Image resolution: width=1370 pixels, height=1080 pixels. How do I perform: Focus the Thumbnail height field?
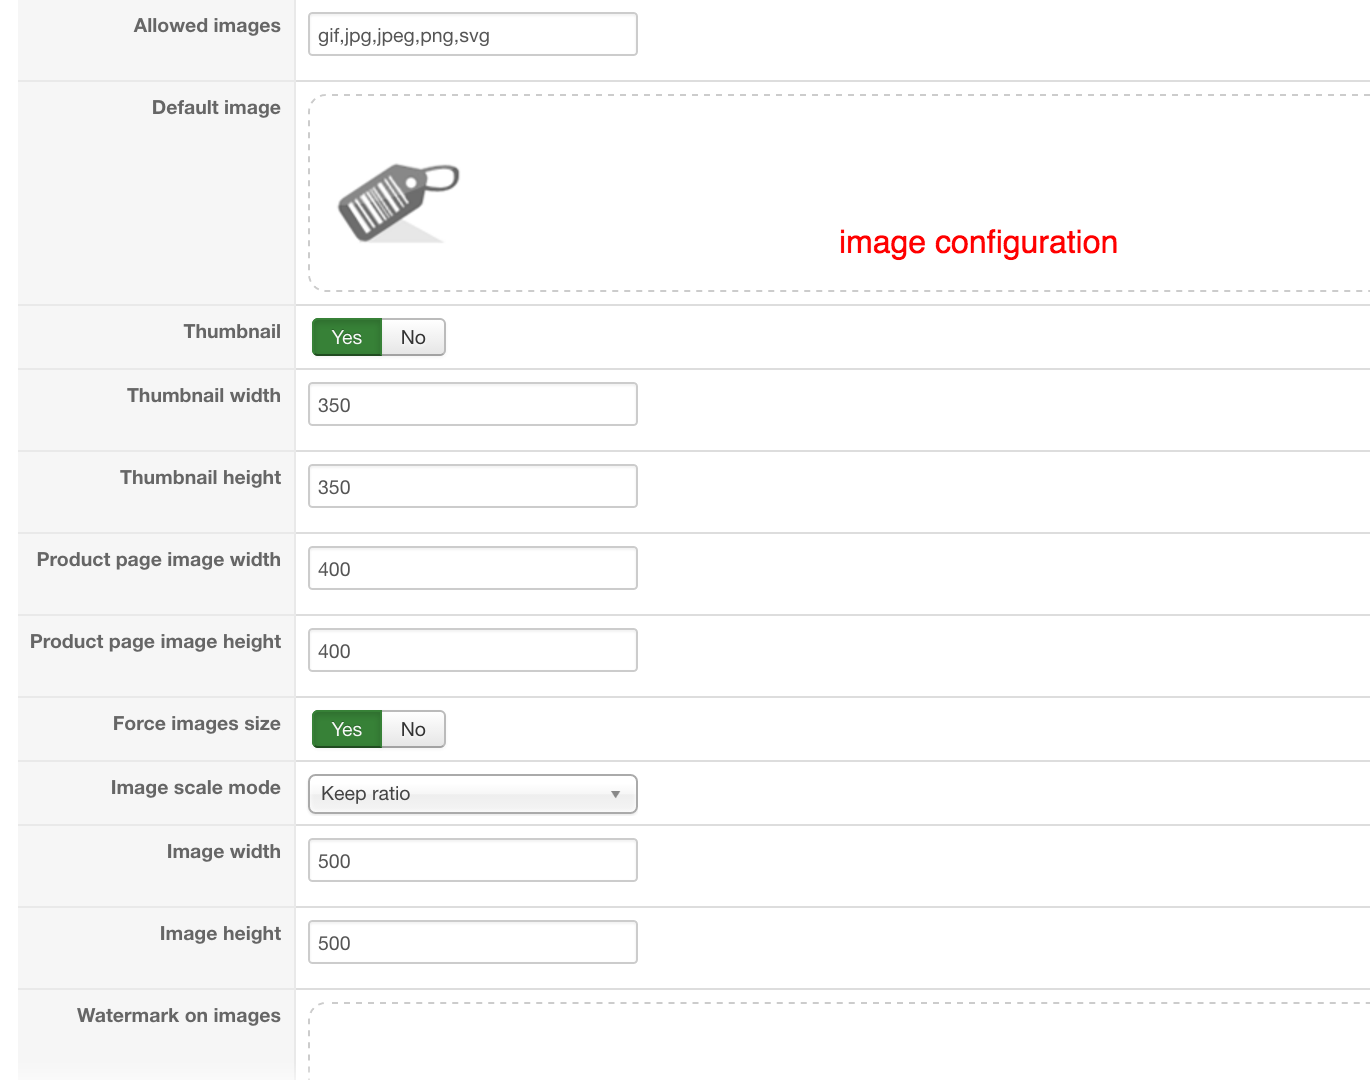(472, 487)
